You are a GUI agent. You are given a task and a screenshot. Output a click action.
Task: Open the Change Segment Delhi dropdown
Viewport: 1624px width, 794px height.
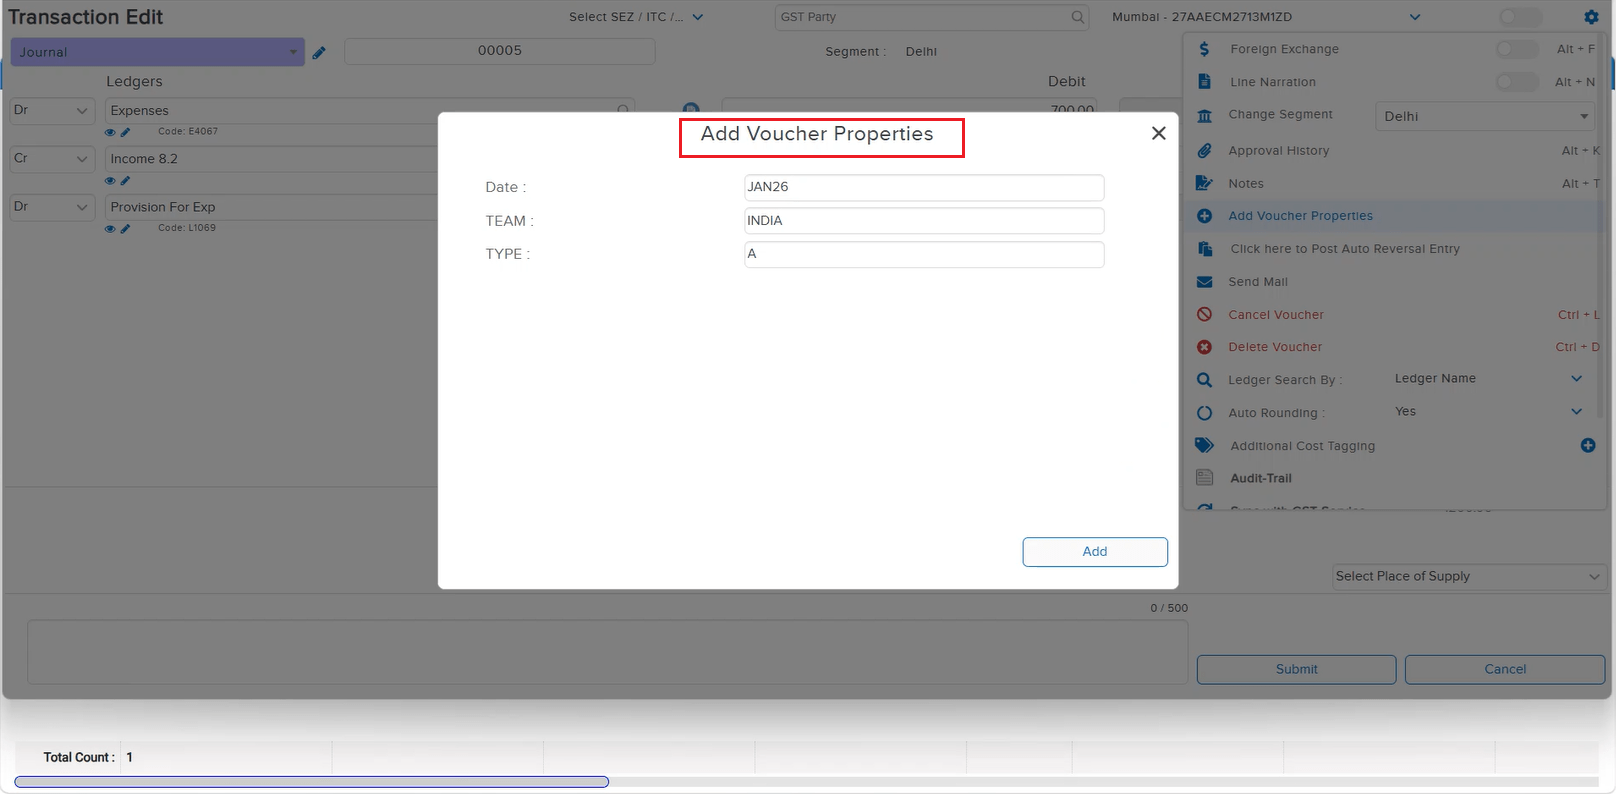1484,116
